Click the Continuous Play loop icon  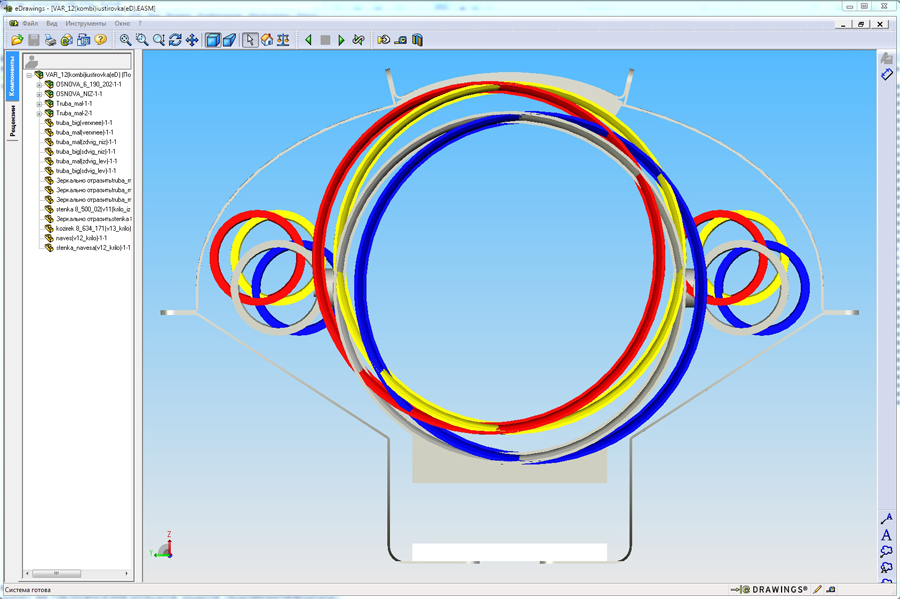(x=358, y=40)
